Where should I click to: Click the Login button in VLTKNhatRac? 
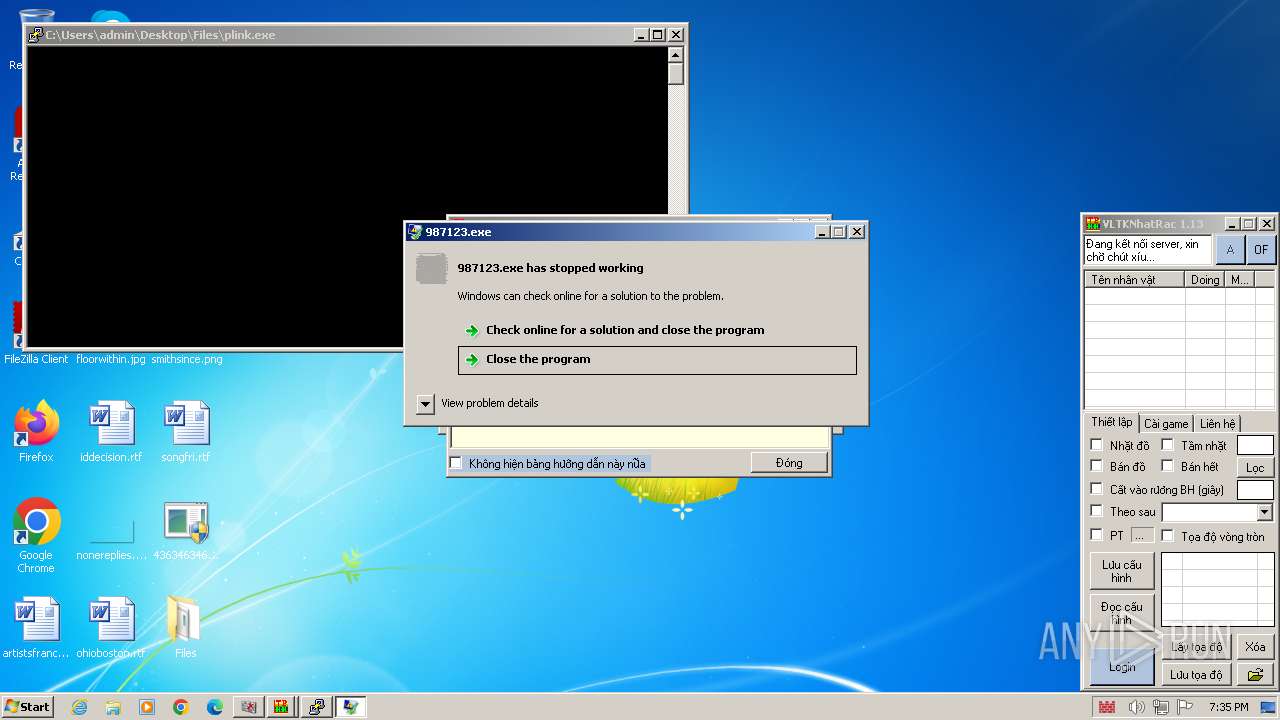[x=1122, y=667]
